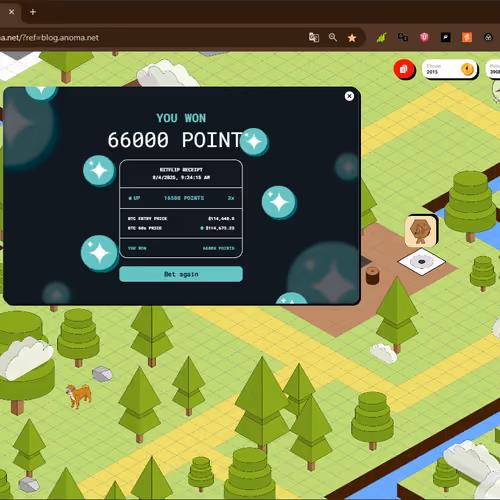500x500 pixels.
Task: Click the Bet again button
Action: coord(181,274)
